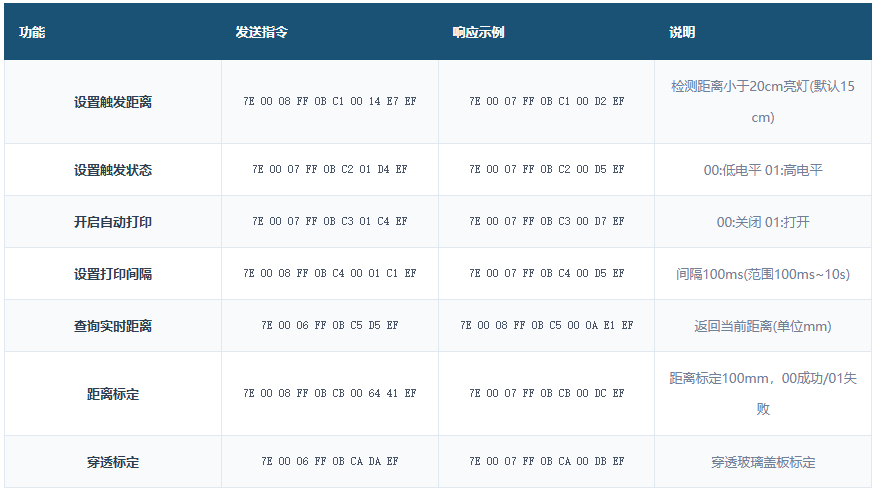Select the 设置触发状态 function cell

point(113,170)
